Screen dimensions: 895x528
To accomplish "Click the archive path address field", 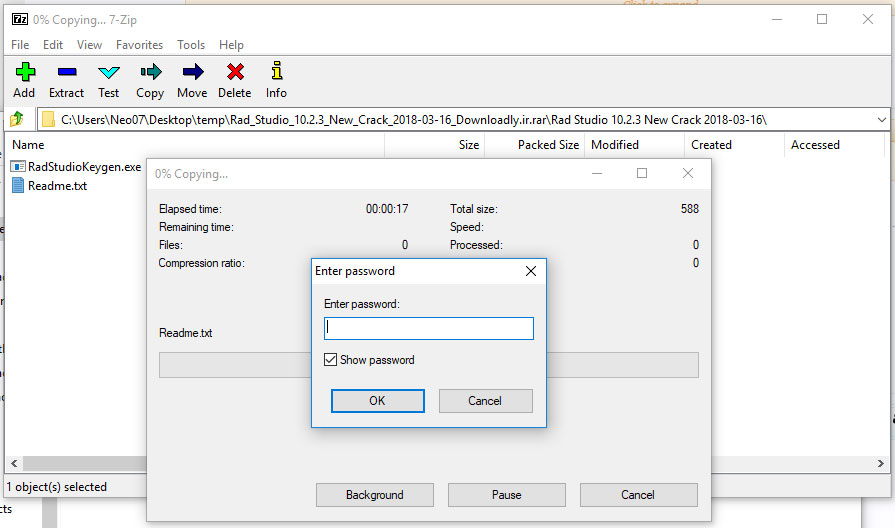I will [463, 119].
